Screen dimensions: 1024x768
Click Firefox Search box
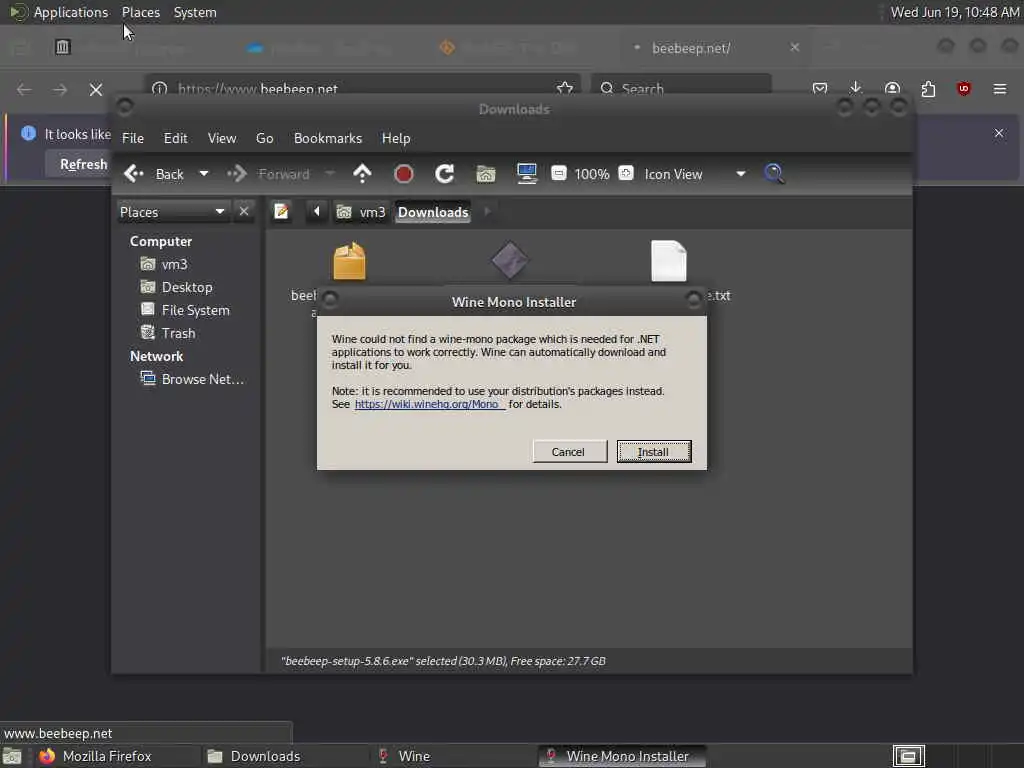(680, 88)
